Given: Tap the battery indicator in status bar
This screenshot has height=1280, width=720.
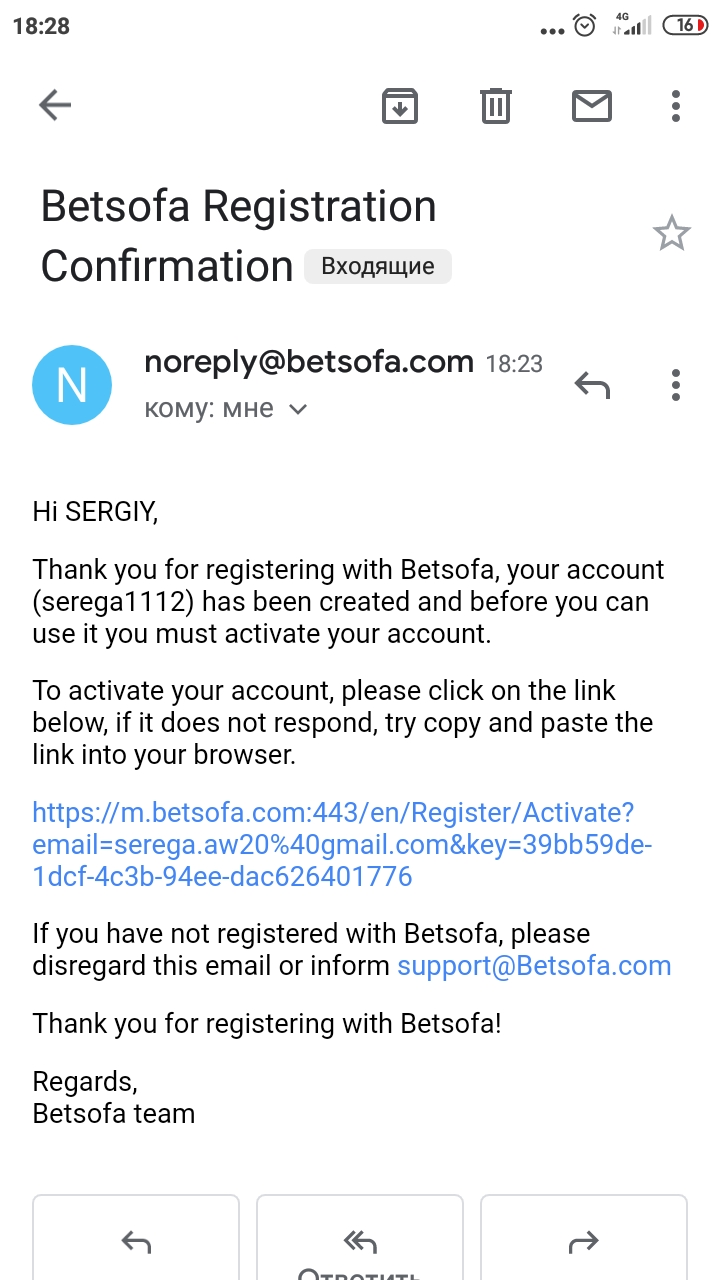Looking at the screenshot, I should coord(688,26).
